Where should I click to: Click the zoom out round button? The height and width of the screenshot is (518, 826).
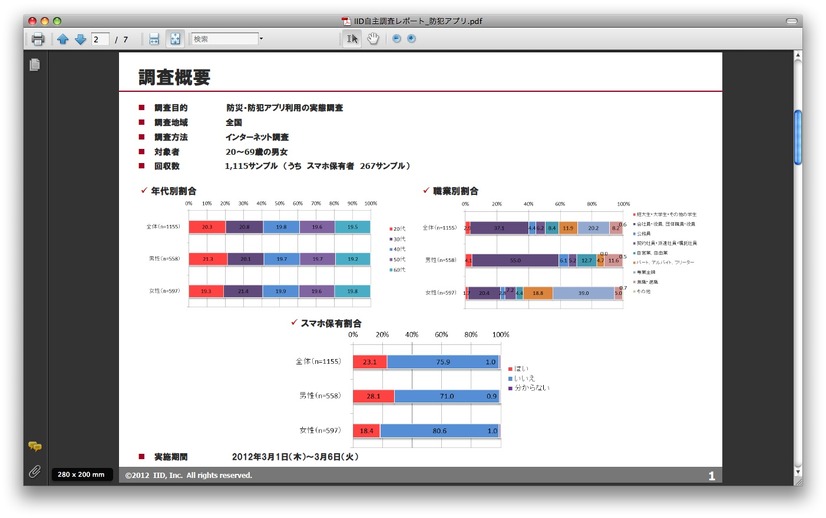[x=397, y=38]
